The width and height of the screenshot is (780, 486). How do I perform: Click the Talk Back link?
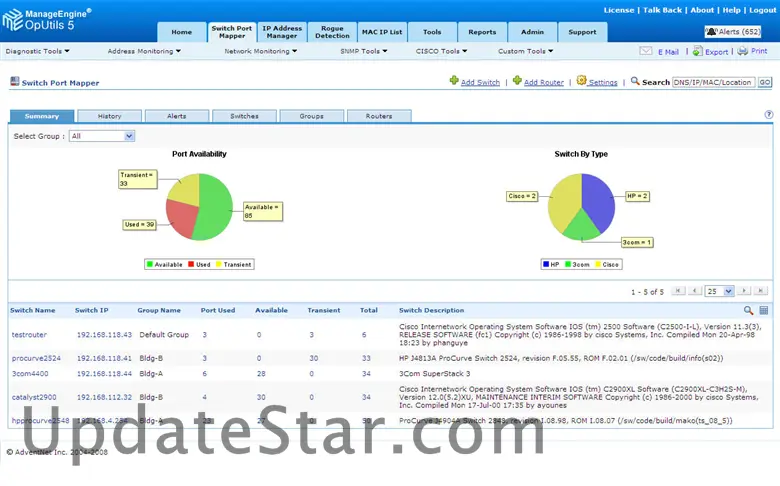662,10
